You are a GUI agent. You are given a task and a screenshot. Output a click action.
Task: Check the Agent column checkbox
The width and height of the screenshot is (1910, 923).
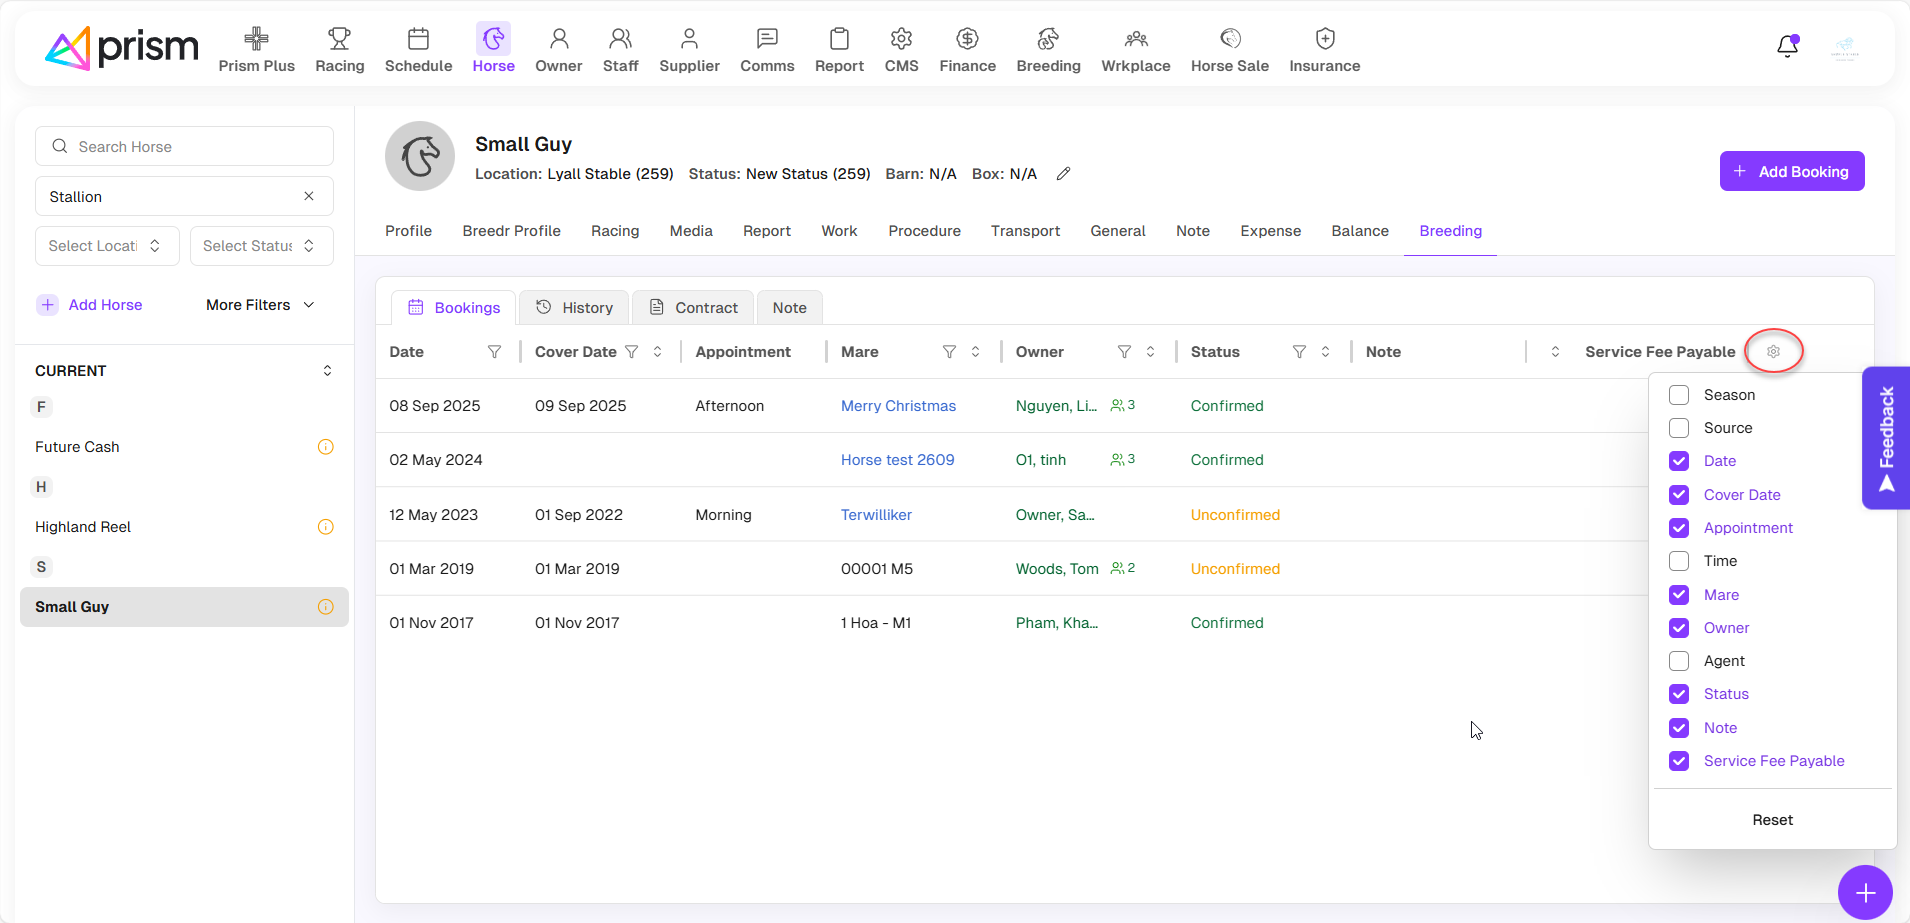(x=1679, y=661)
